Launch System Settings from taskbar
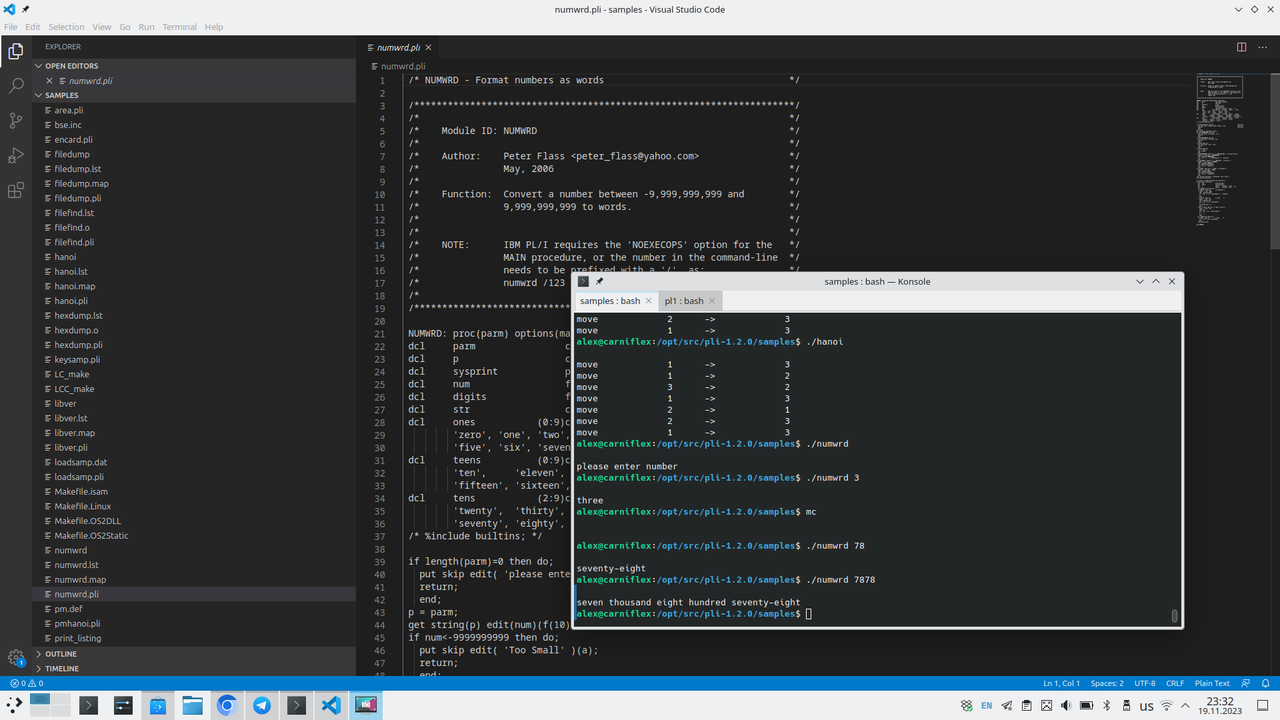 tap(123, 705)
